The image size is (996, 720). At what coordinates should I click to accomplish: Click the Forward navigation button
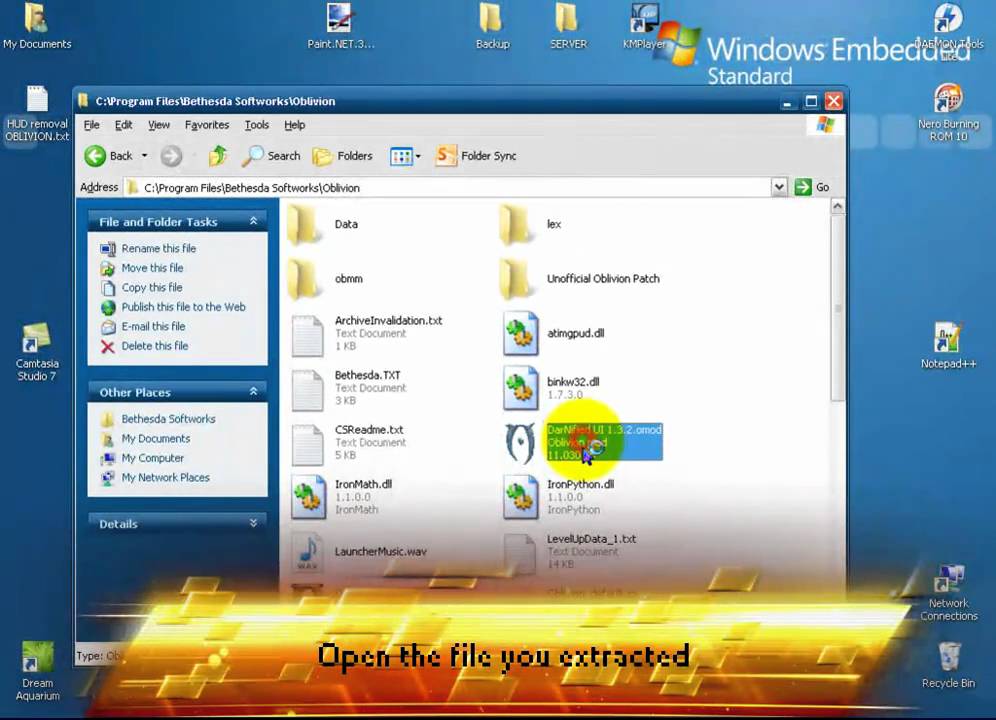171,156
